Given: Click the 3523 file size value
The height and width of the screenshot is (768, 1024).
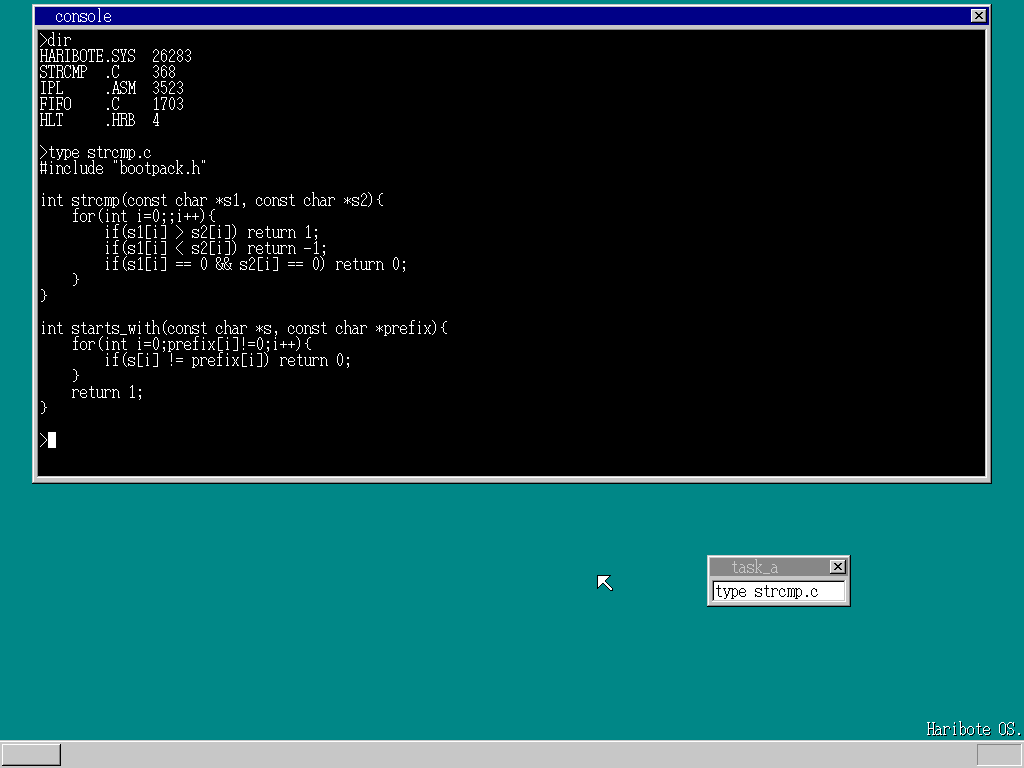Looking at the screenshot, I should pos(168,88).
